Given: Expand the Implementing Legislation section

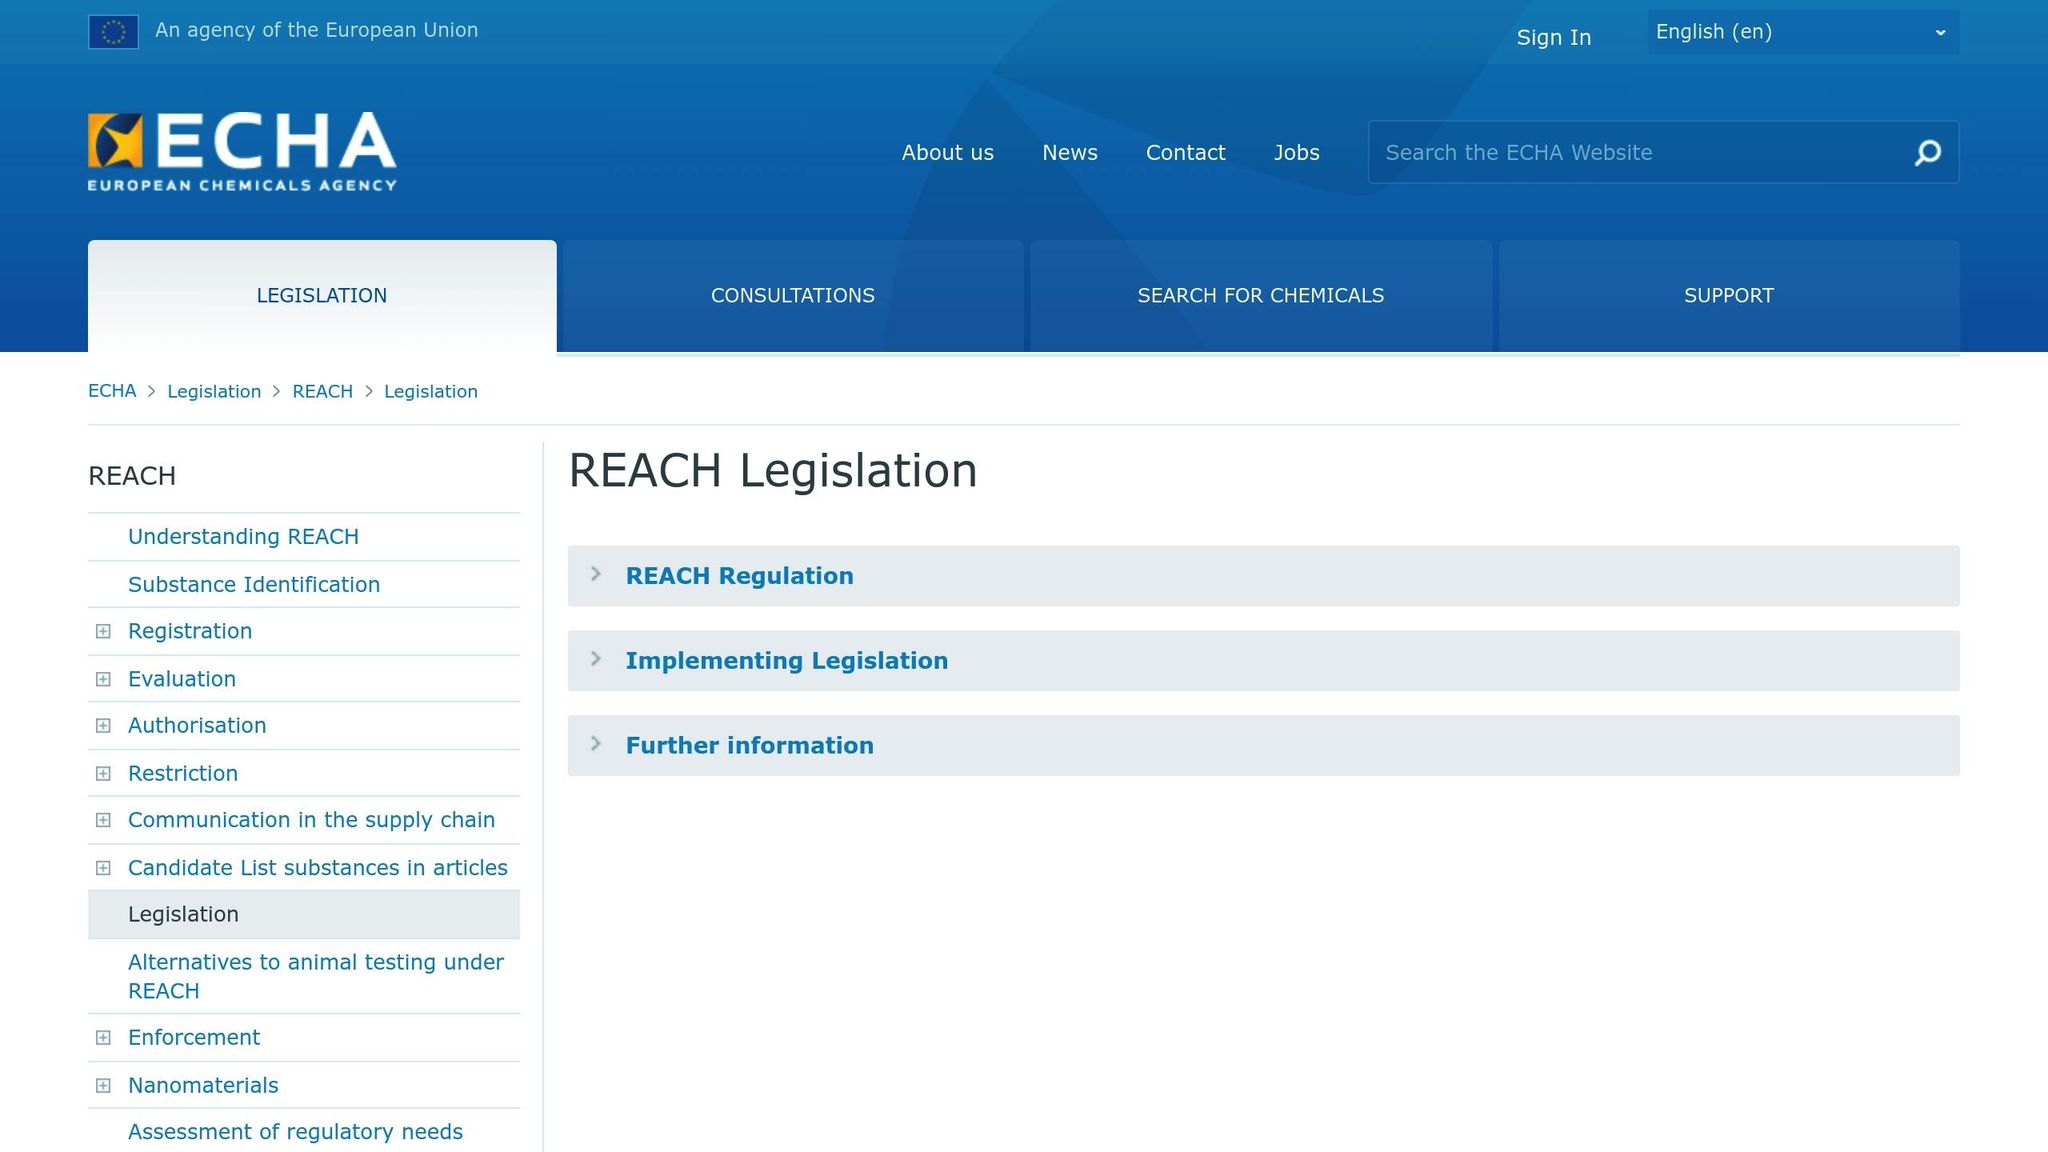Looking at the screenshot, I should tap(786, 661).
